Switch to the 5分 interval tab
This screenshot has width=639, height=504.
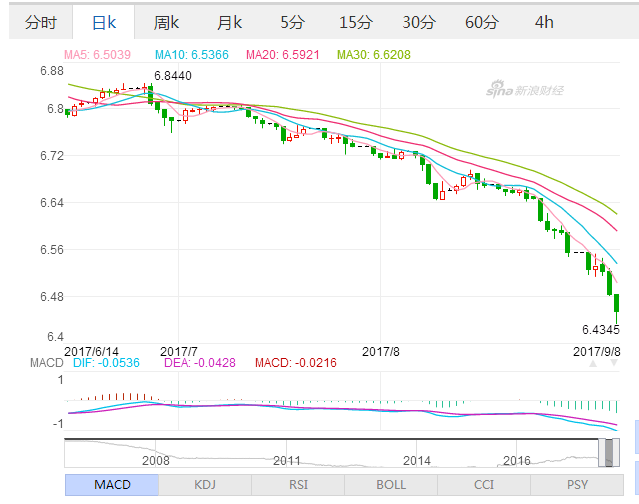[x=292, y=22]
